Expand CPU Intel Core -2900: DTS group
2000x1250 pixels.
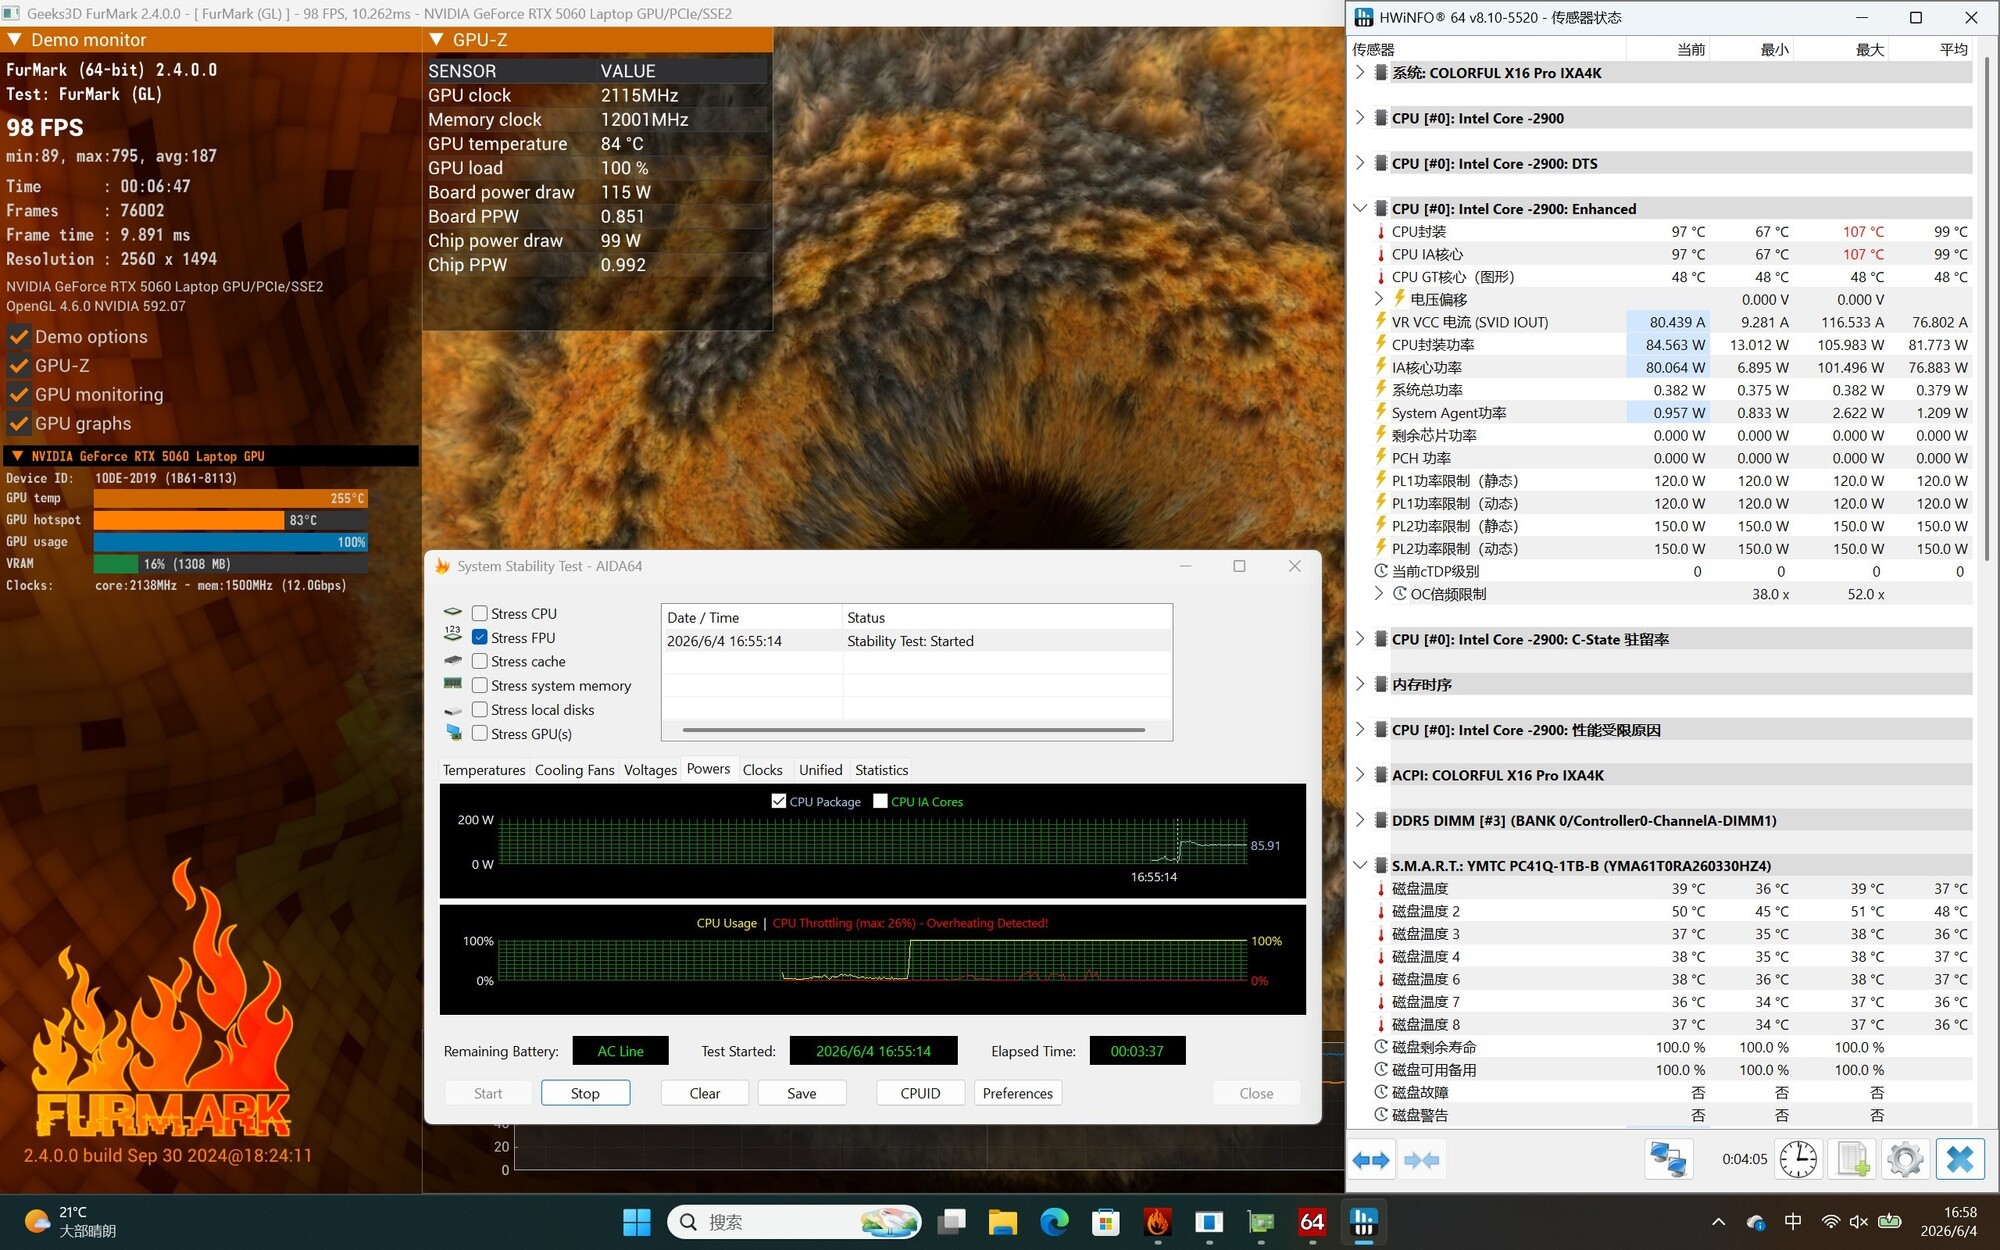(x=1360, y=163)
